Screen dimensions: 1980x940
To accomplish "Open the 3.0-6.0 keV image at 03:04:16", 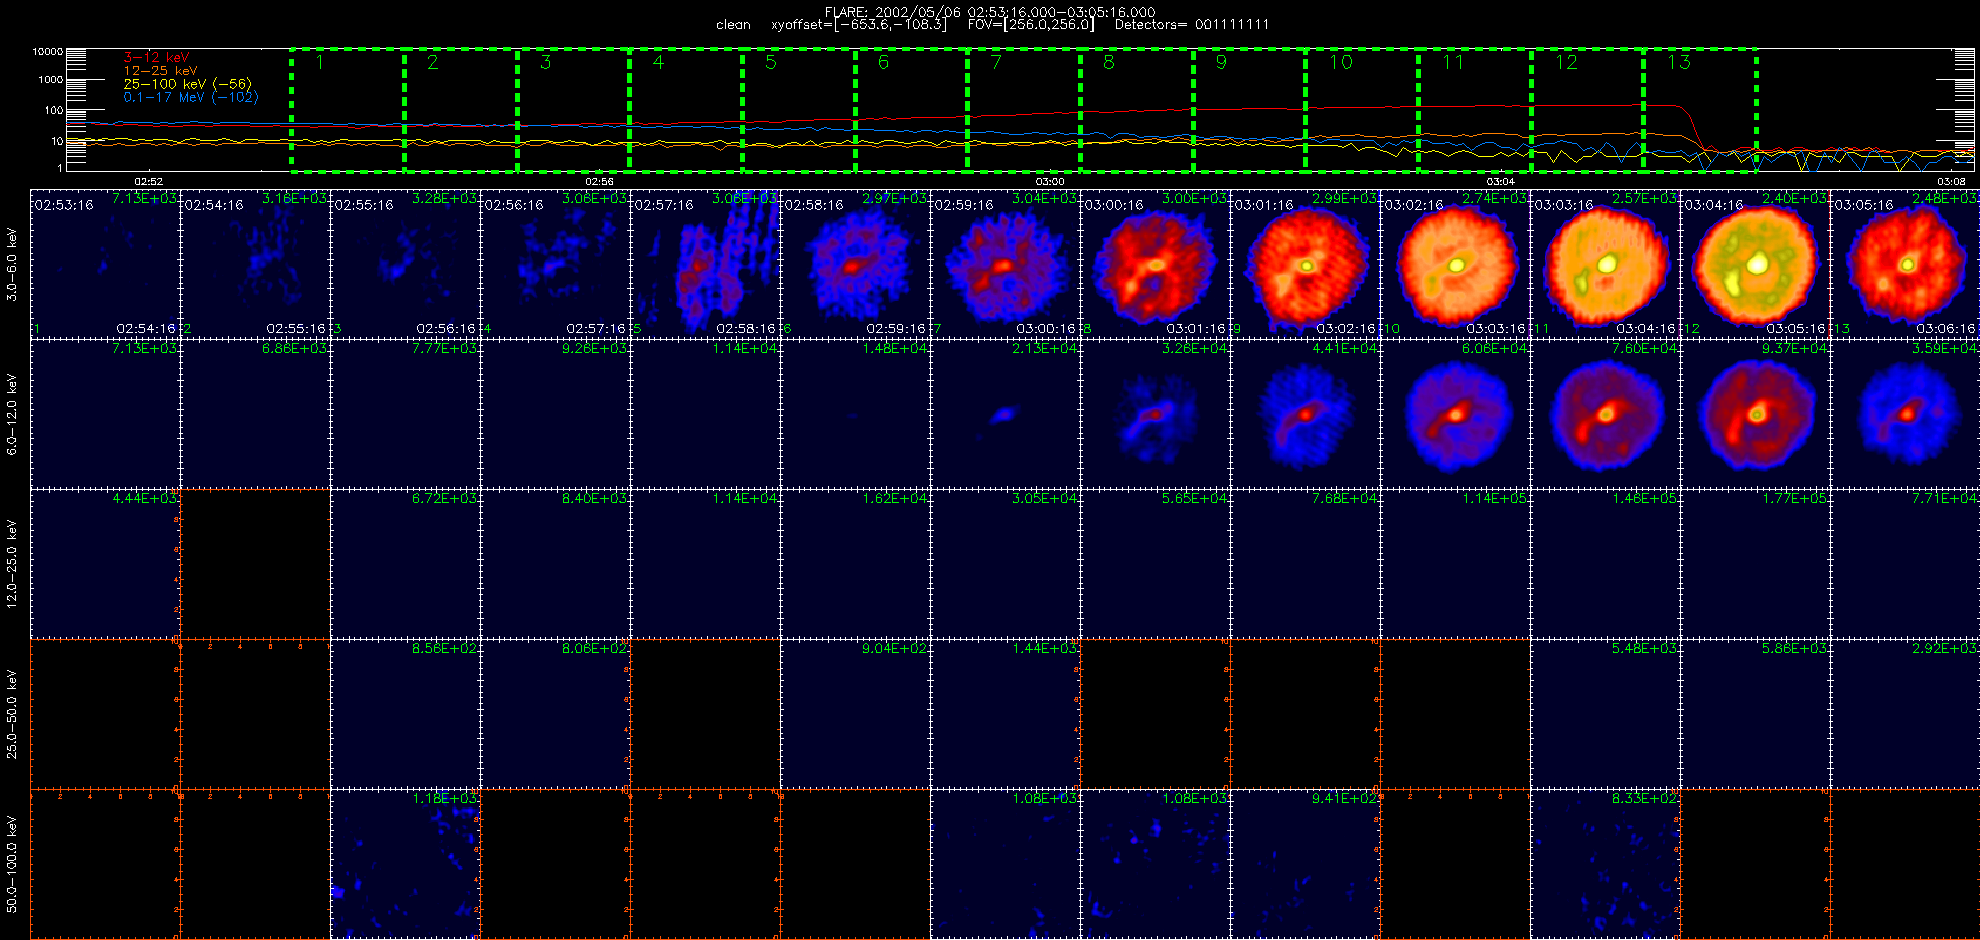I will (1755, 264).
